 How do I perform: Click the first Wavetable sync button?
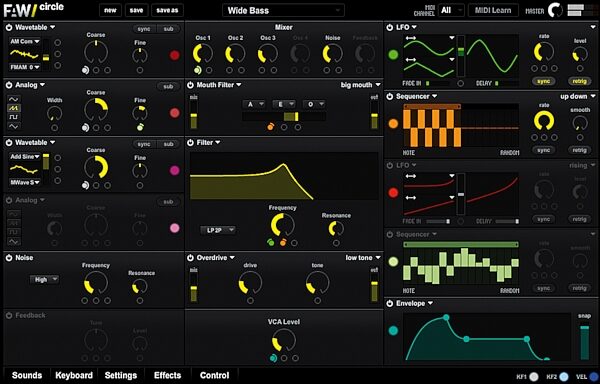(144, 29)
